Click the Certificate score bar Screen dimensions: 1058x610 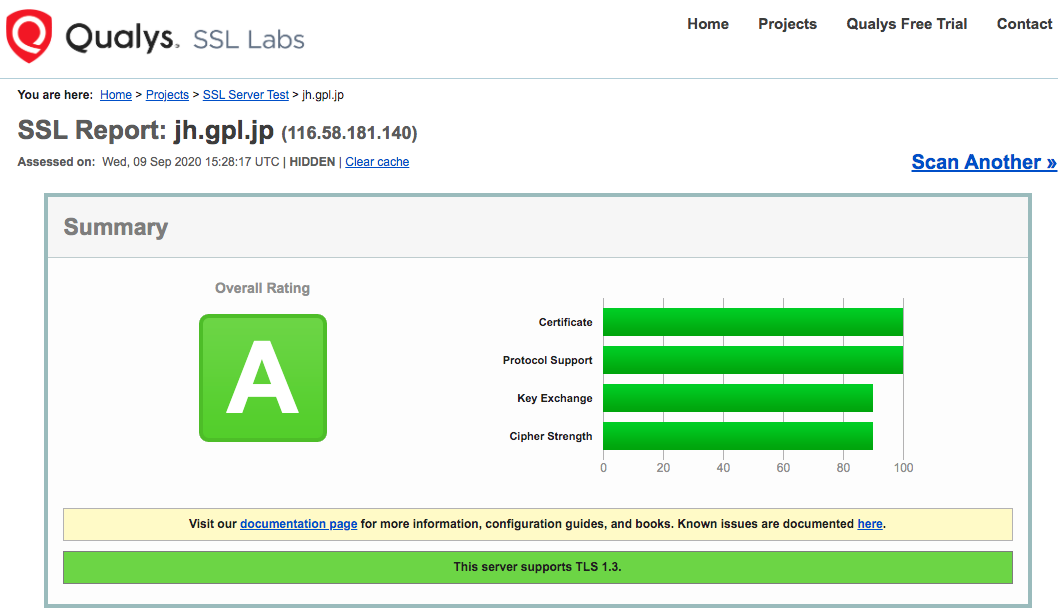pyautogui.click(x=752, y=322)
